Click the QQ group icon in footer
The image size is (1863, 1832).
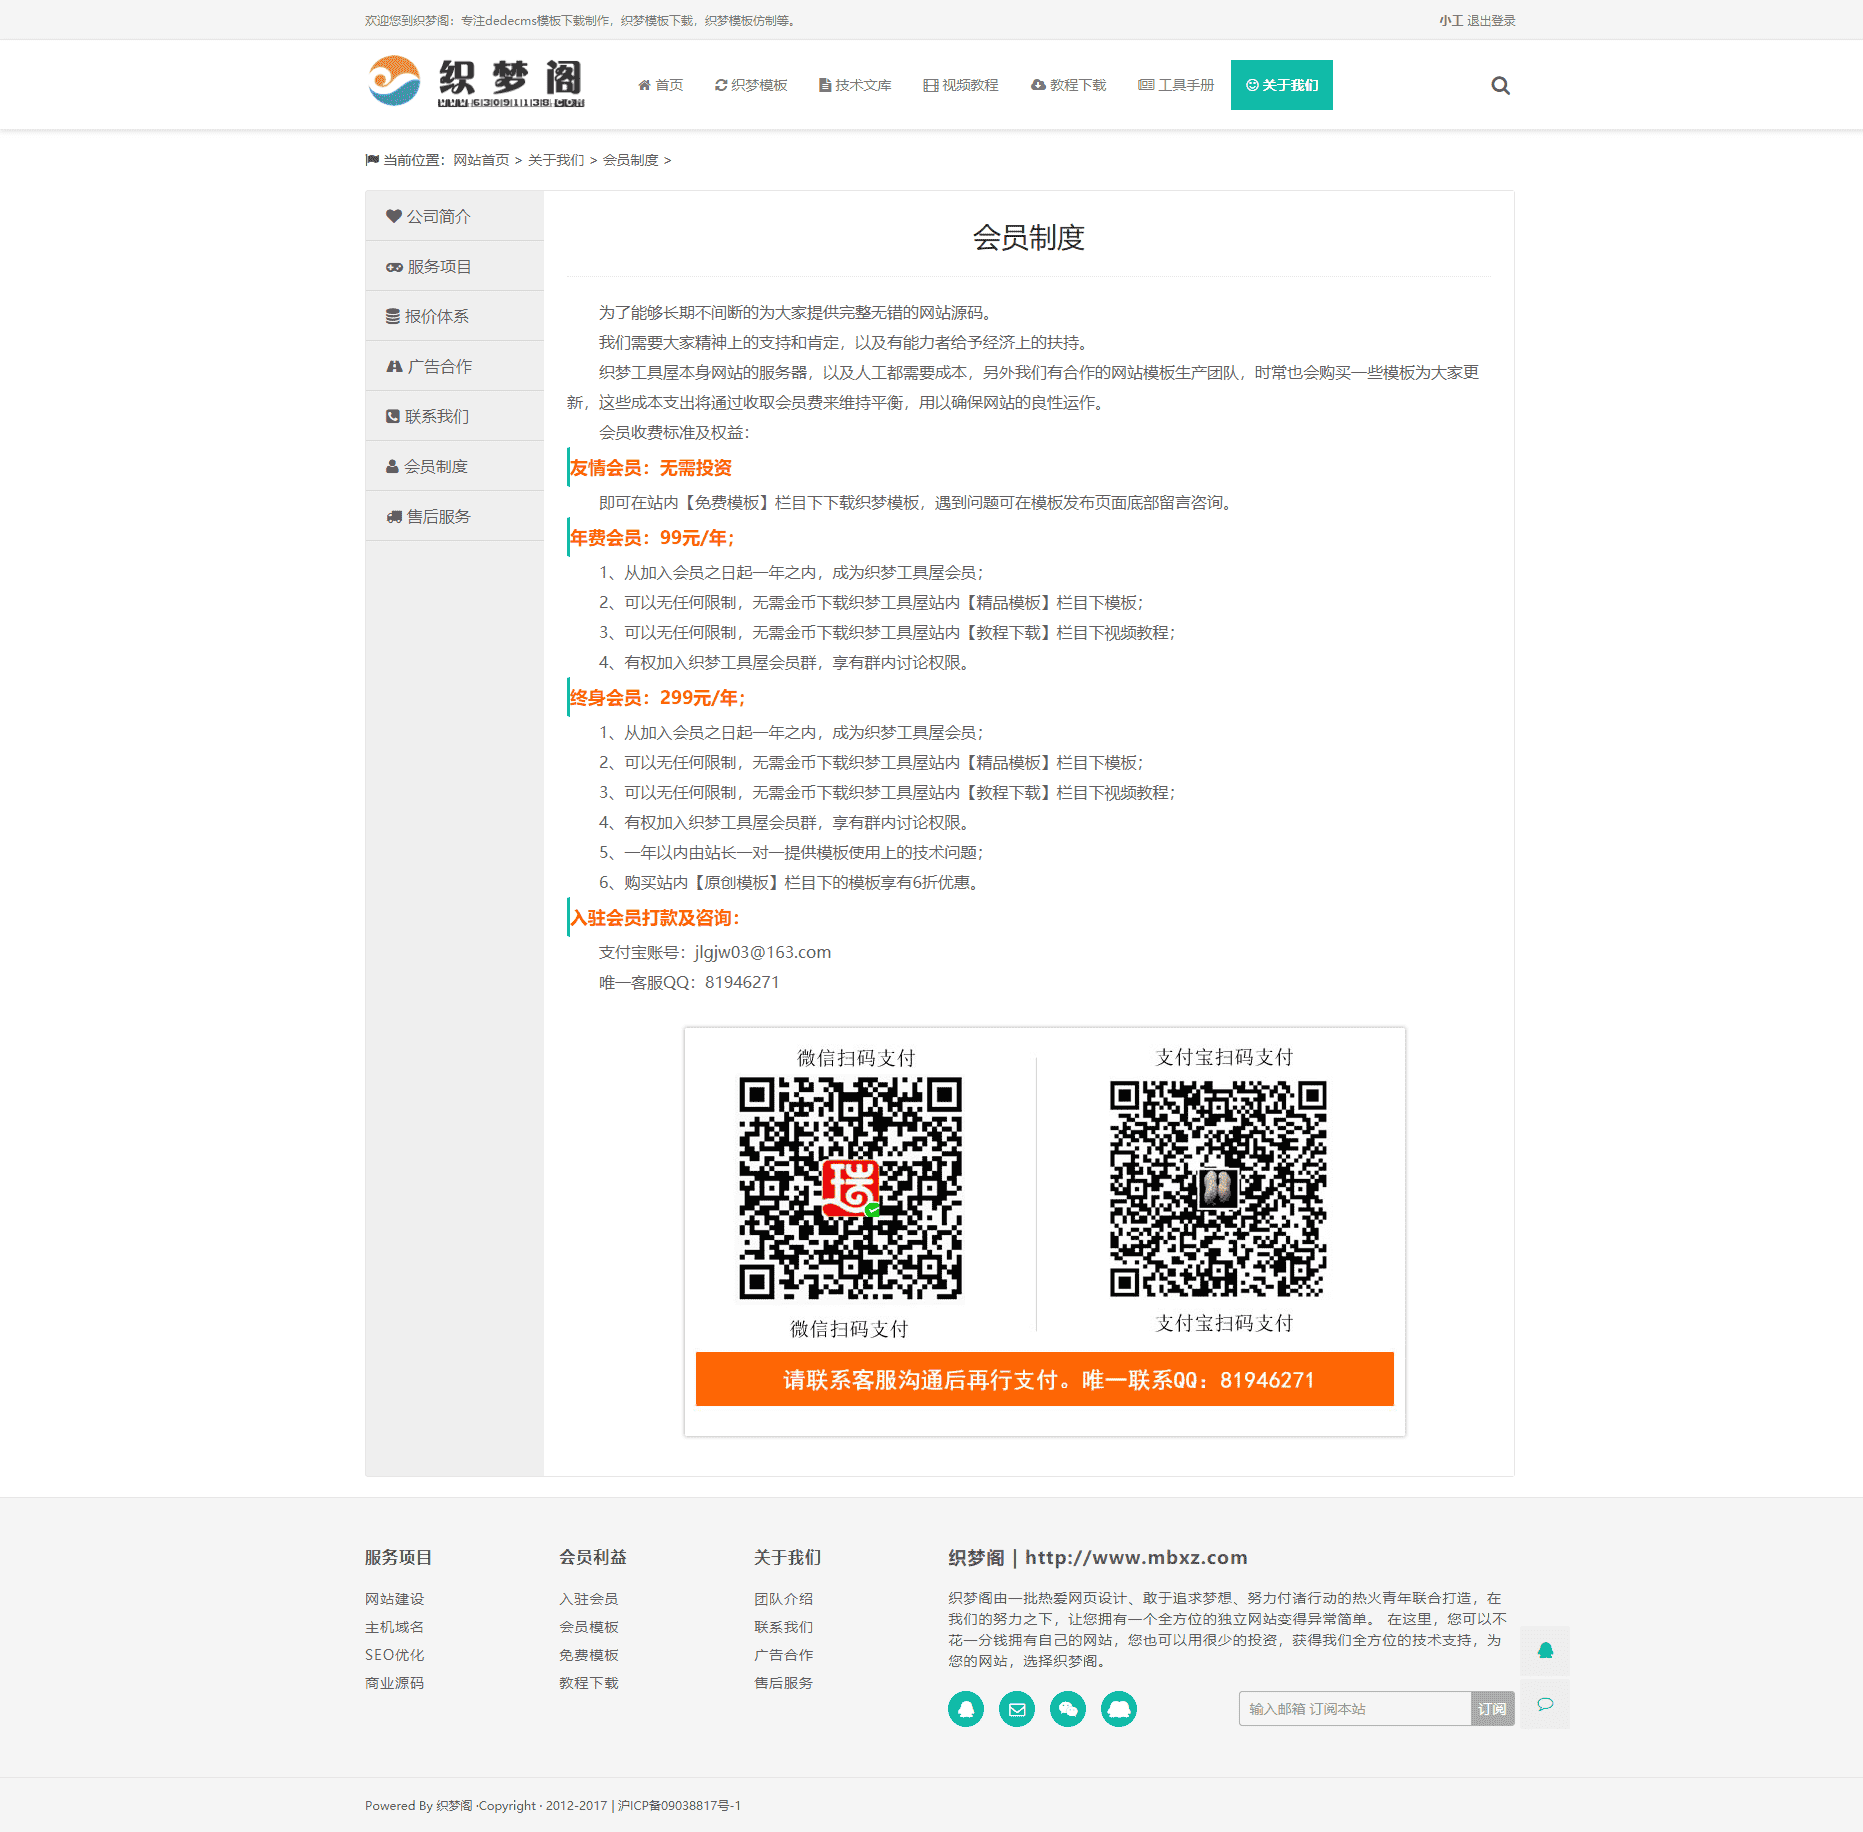pos(1119,1709)
